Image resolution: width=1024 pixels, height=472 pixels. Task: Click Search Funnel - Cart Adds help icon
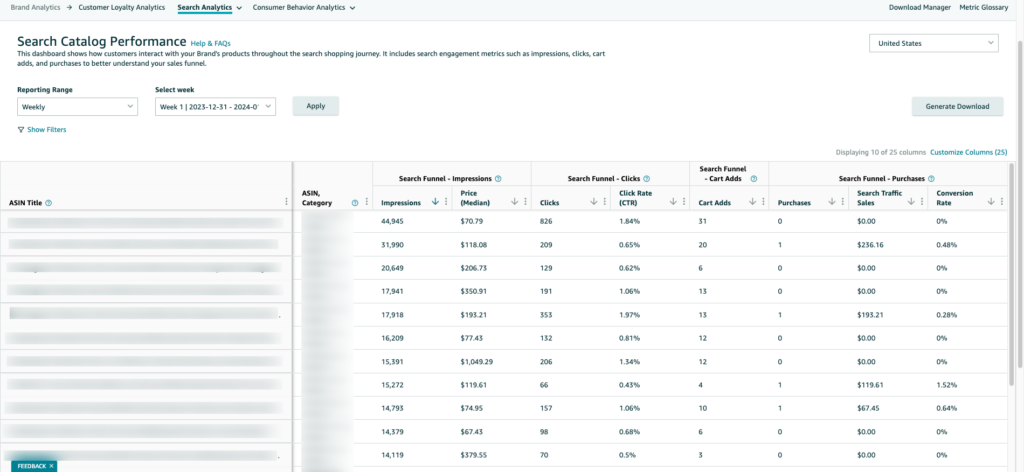click(754, 178)
